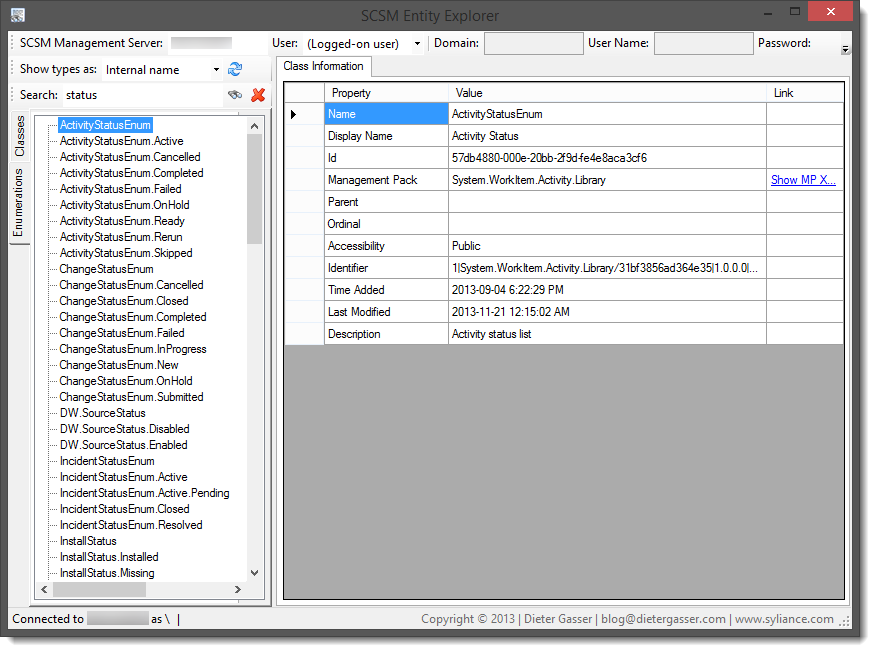875x652 pixels.
Task: Select IncidentStatusEnum.Resolved in tree
Action: pos(131,525)
